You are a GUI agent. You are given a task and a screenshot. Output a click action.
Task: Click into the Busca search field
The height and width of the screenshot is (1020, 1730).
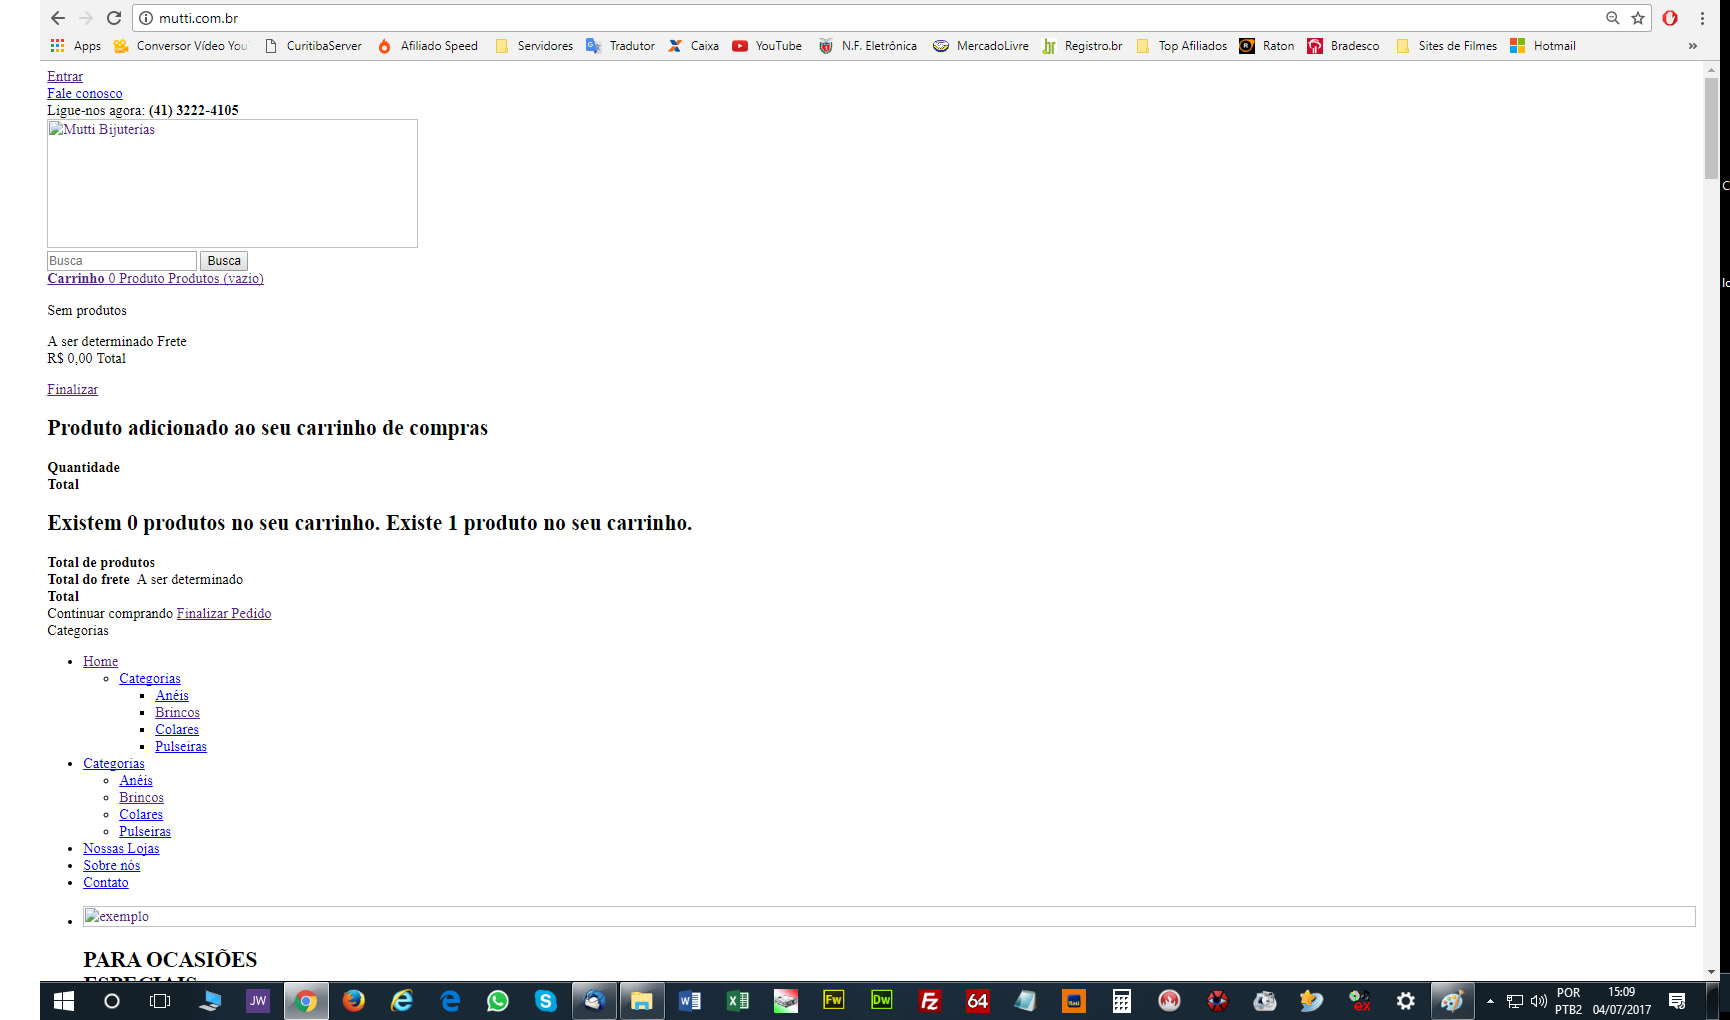tap(122, 261)
